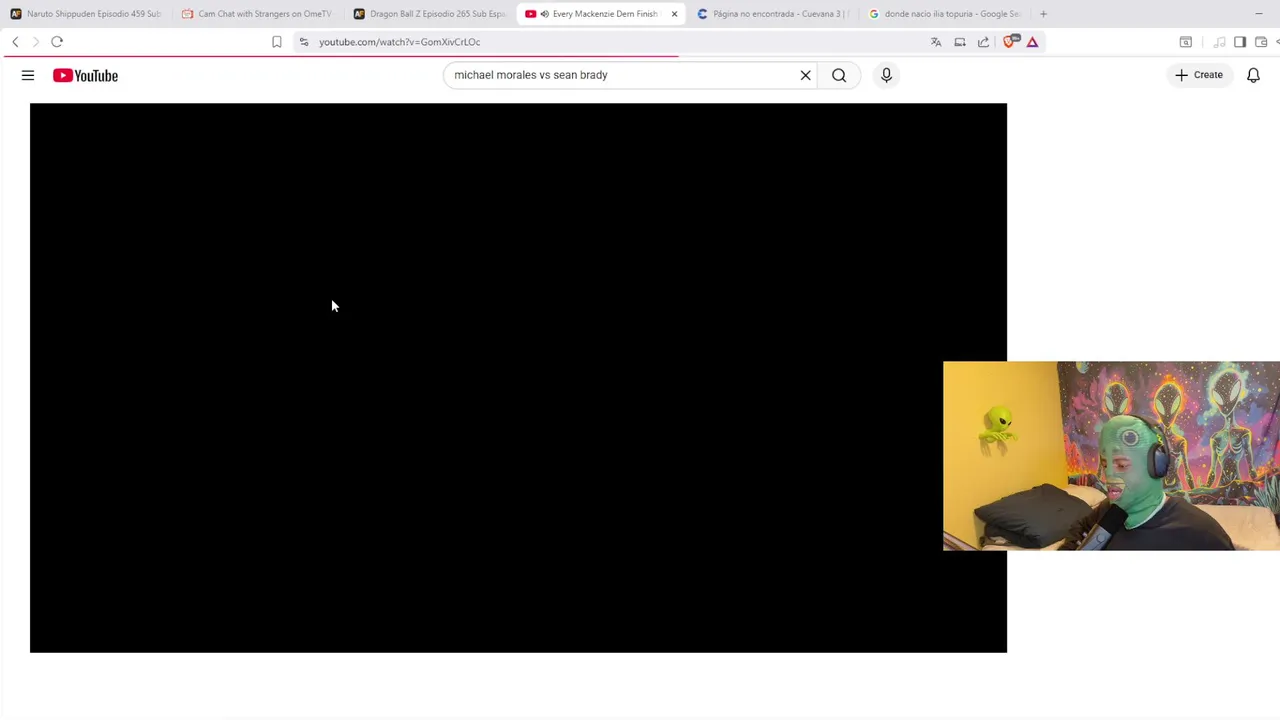The height and width of the screenshot is (720, 1280).
Task: Click the webcam overlay of green-faced streamer
Action: [1111, 456]
